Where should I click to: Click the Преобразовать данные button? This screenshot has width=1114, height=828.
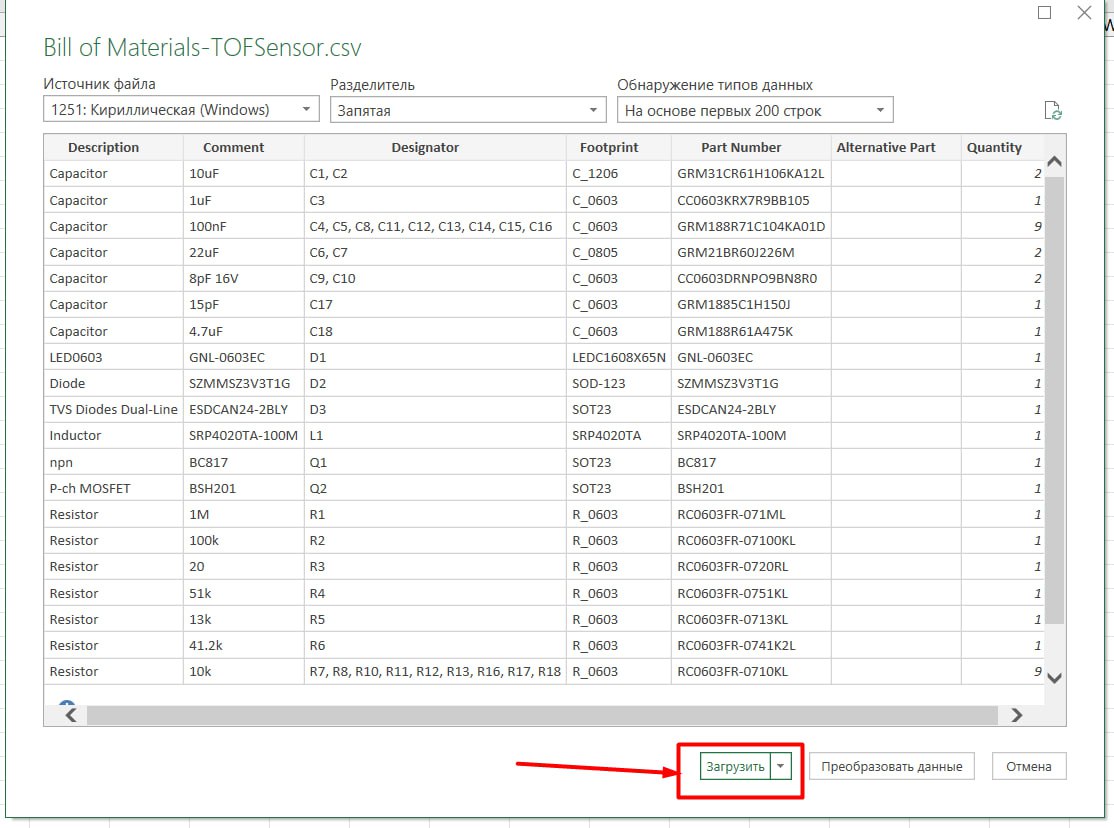pyautogui.click(x=891, y=767)
